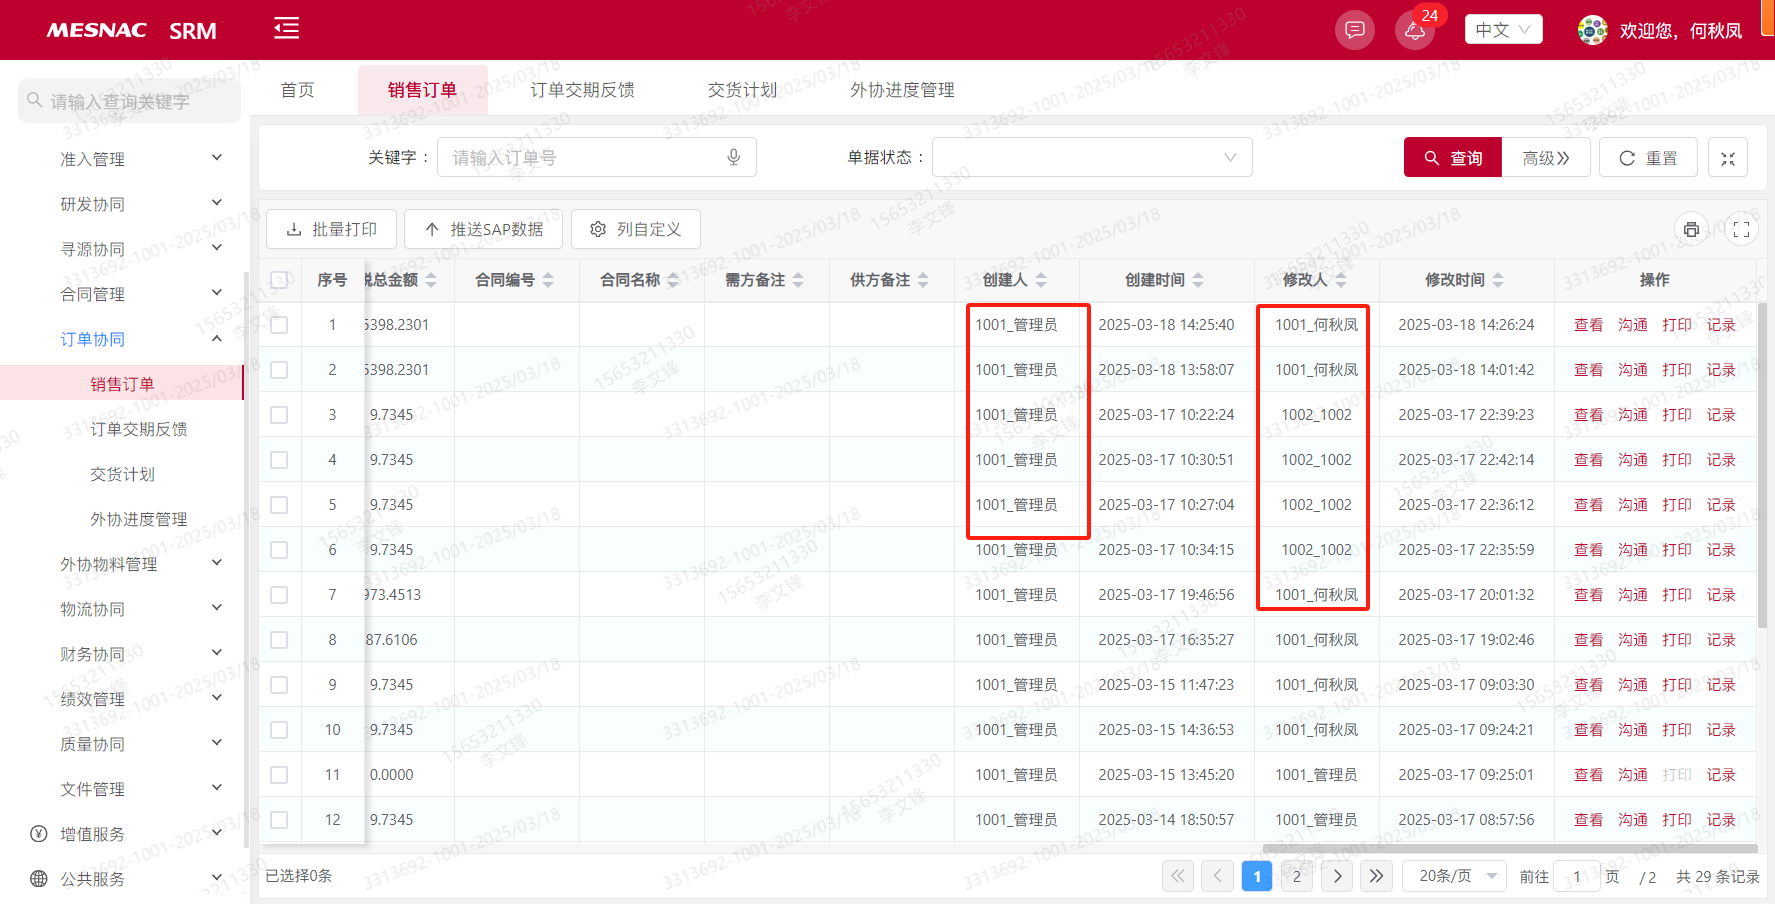Check the checkbox for row 4
Viewport: 1775px width, 904px height.
(279, 460)
